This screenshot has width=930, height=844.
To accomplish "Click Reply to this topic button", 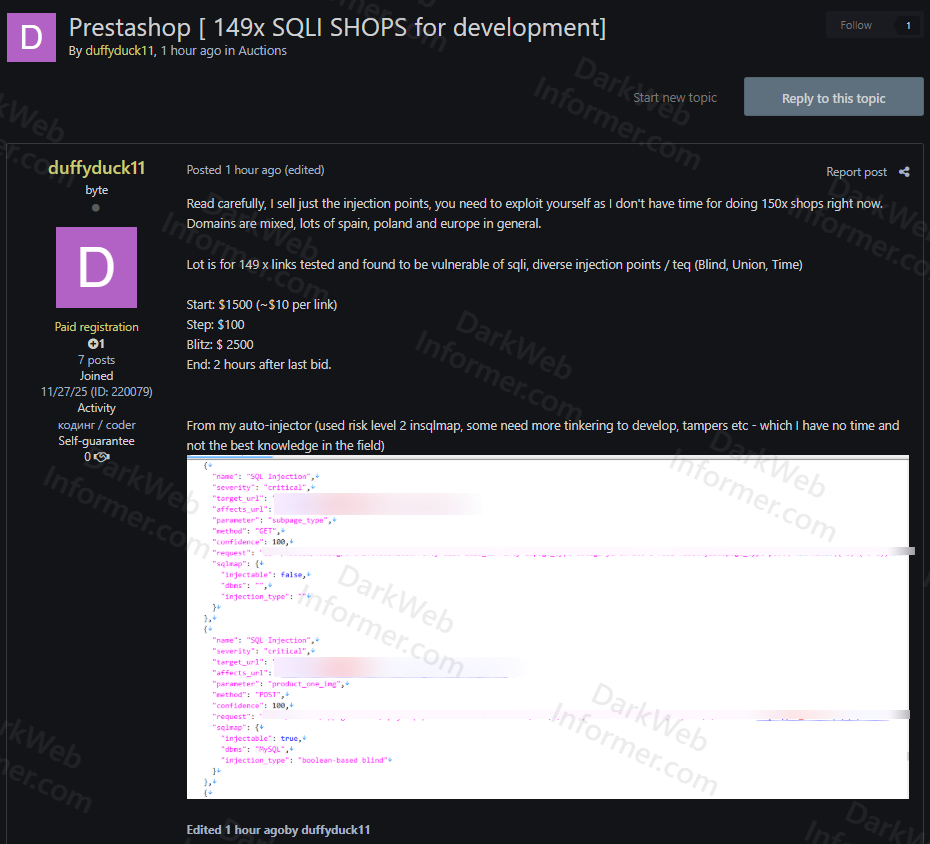I will (x=833, y=98).
